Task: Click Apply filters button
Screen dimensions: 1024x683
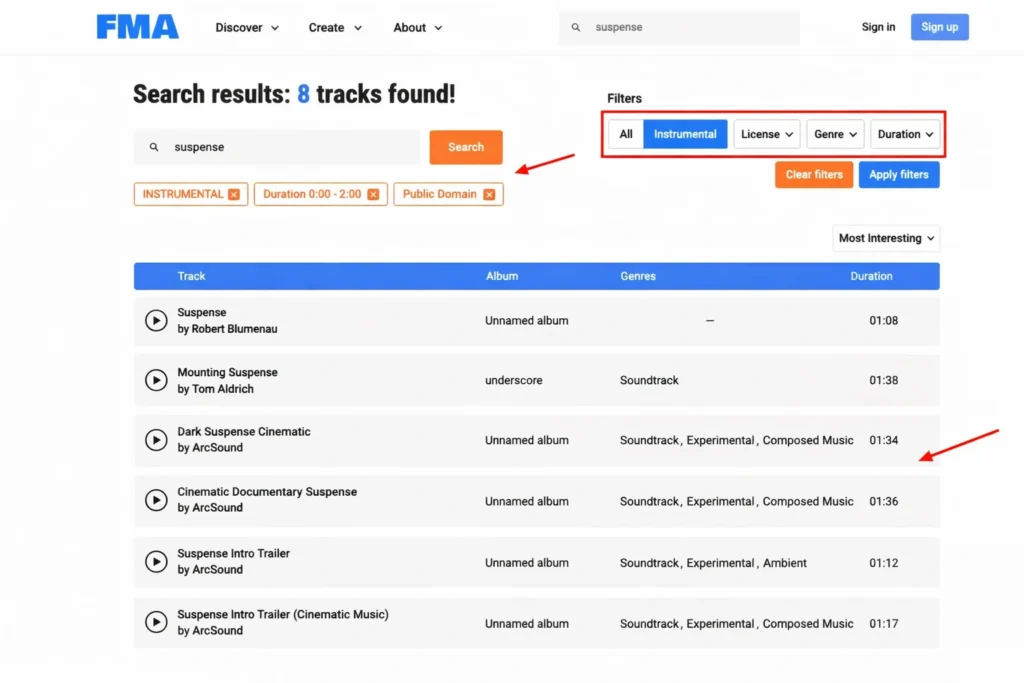Action: click(x=898, y=175)
